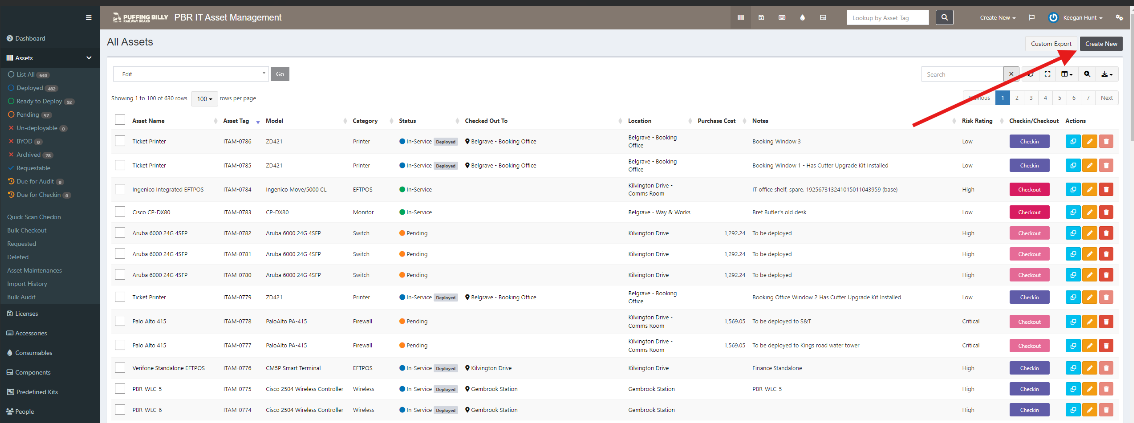This screenshot has height=423, width=1134.
Task: Go to page 2 of results
Action: [x=1016, y=98]
